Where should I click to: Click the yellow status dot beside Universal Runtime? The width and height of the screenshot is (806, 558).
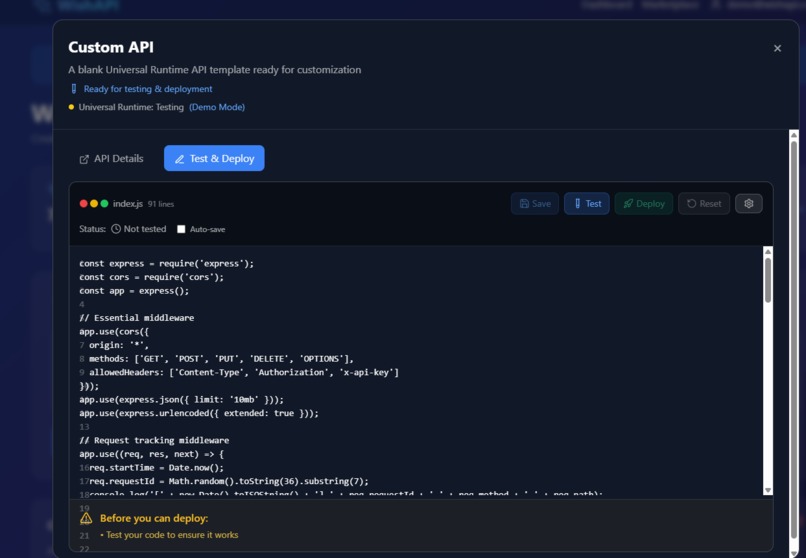tap(71, 107)
